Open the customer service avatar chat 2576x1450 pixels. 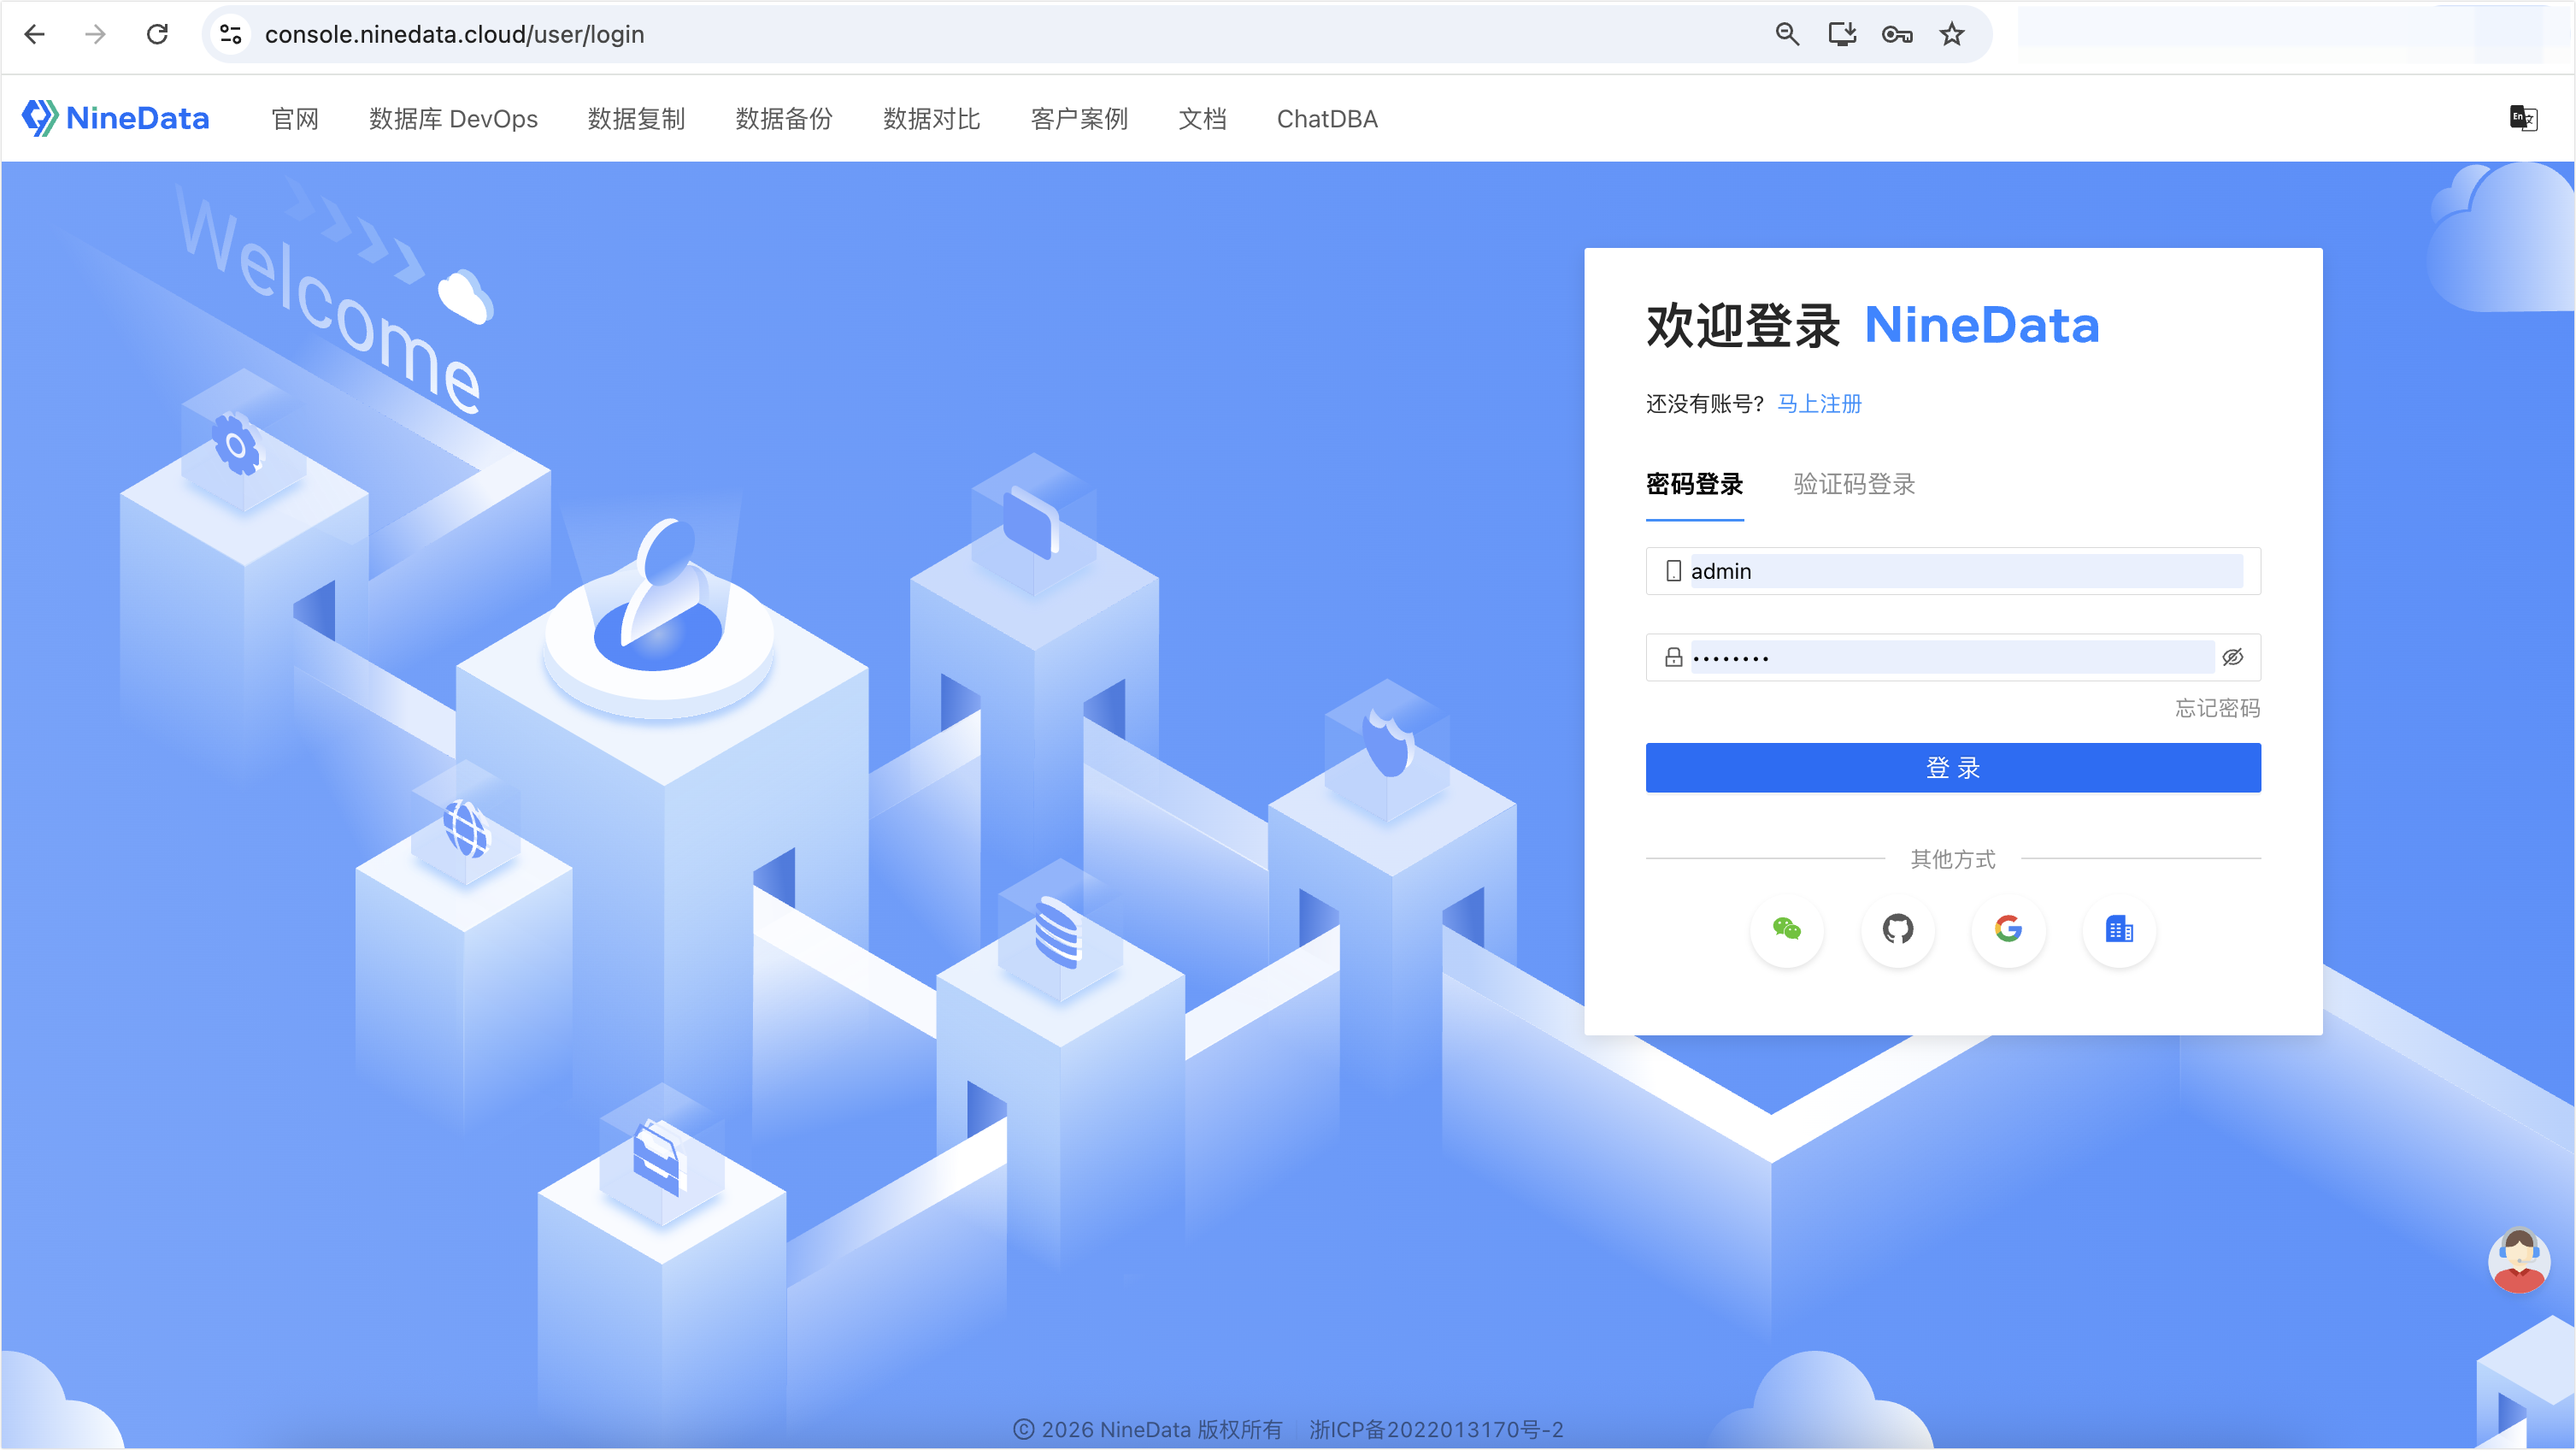pyautogui.click(x=2518, y=1260)
